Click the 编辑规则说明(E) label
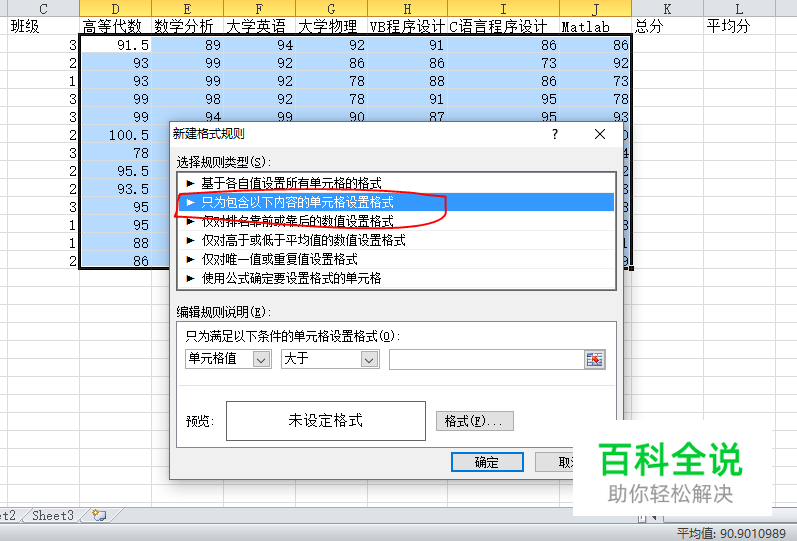797x541 pixels. click(224, 312)
